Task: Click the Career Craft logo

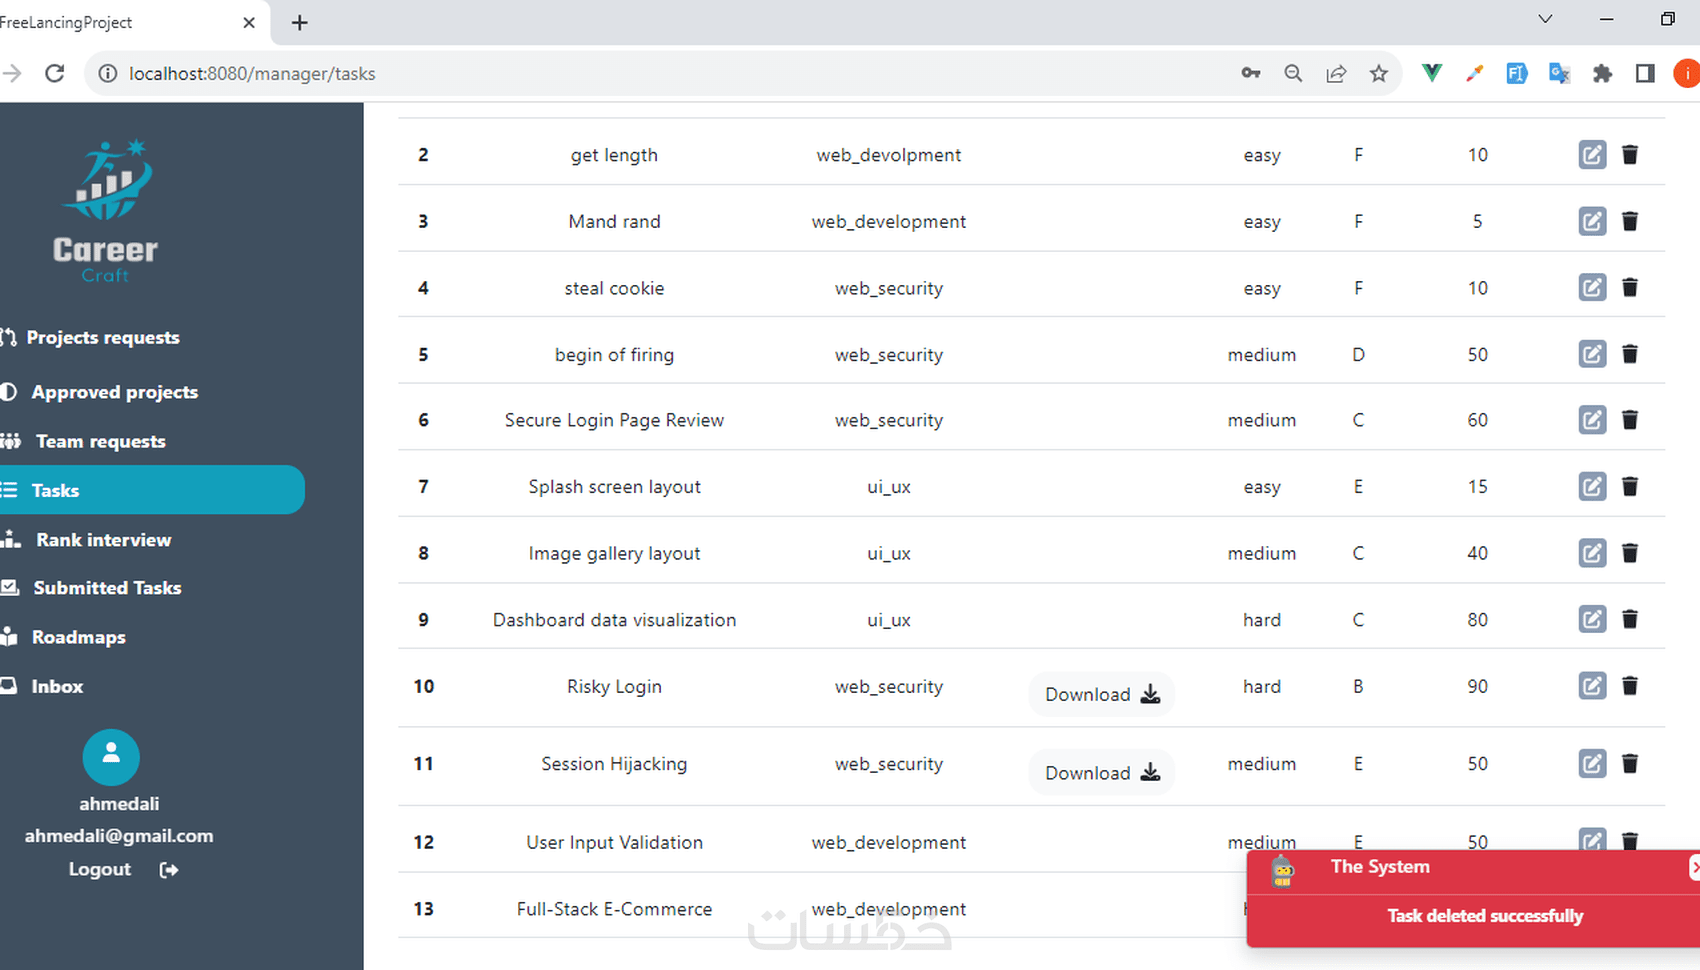Action: 105,205
